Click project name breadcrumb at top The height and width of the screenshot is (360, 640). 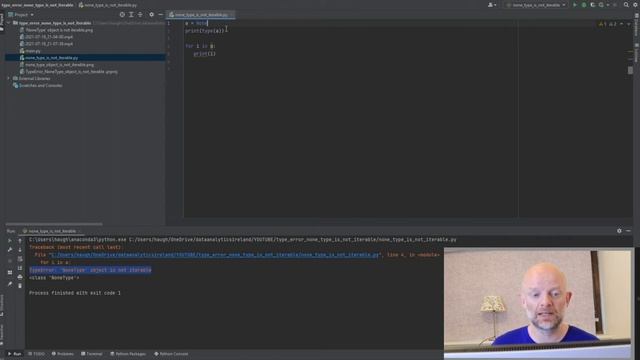(x=38, y=5)
